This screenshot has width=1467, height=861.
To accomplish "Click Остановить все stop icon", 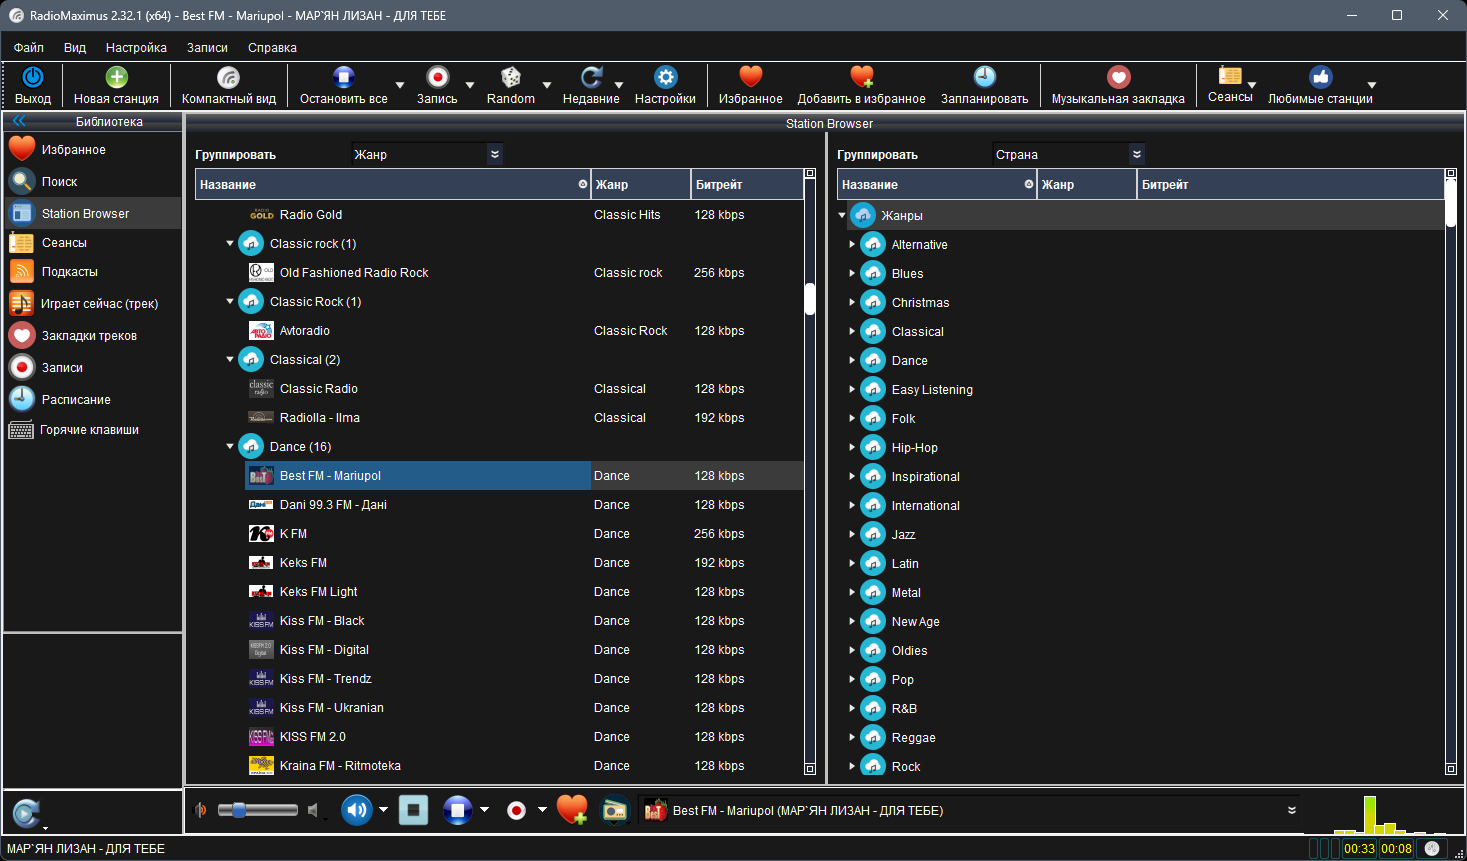I will pyautogui.click(x=343, y=77).
